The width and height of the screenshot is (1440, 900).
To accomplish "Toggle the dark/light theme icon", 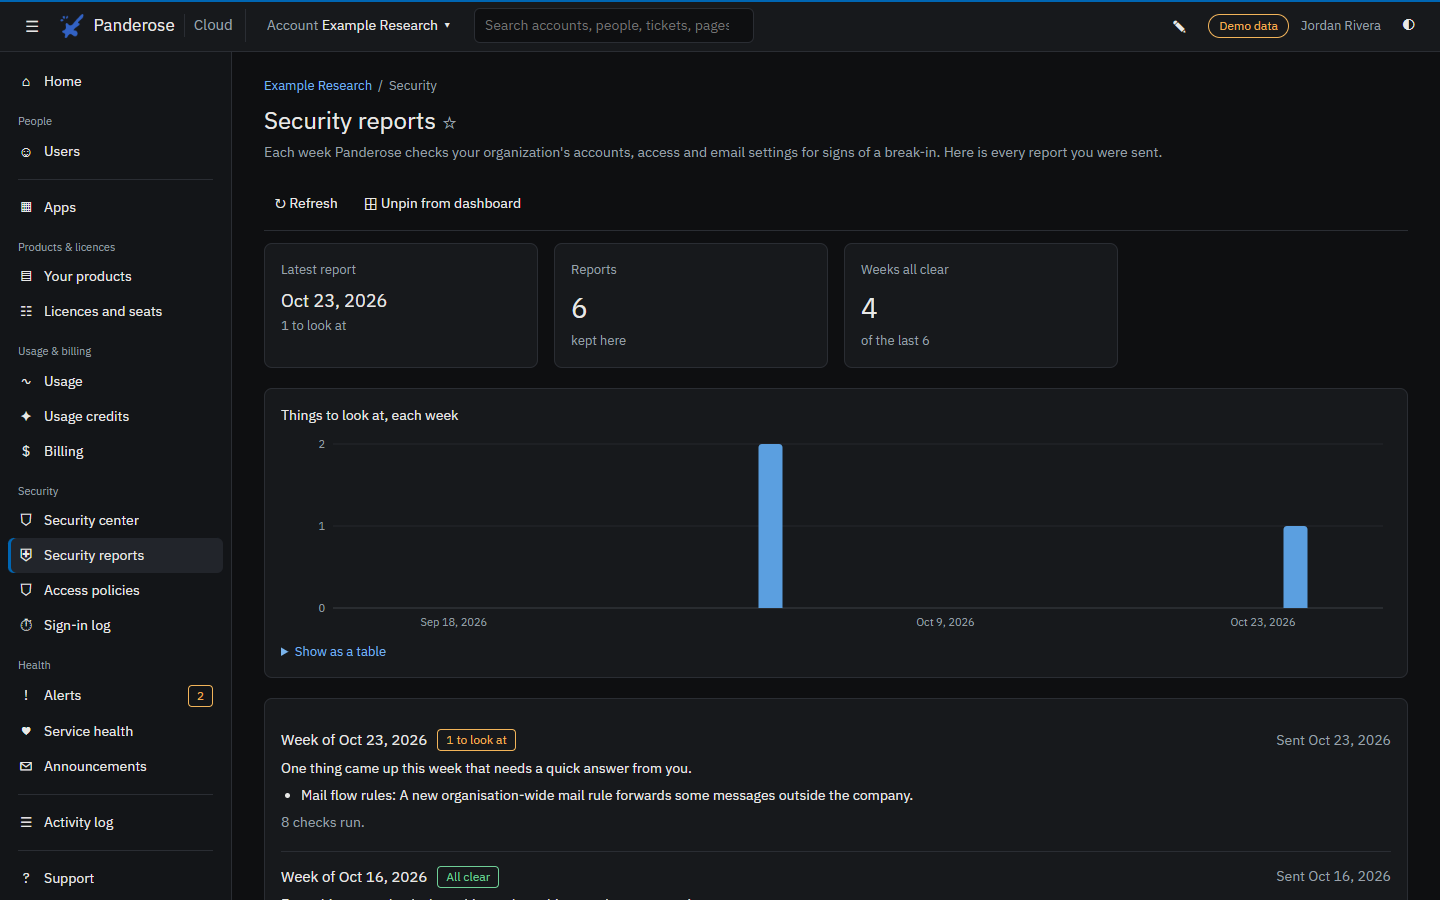I will [1409, 25].
